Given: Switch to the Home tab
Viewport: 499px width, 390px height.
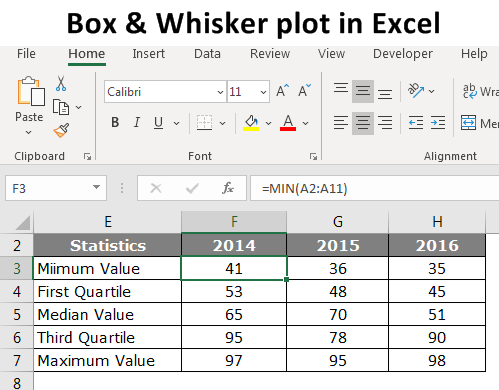Looking at the screenshot, I should point(87,54).
